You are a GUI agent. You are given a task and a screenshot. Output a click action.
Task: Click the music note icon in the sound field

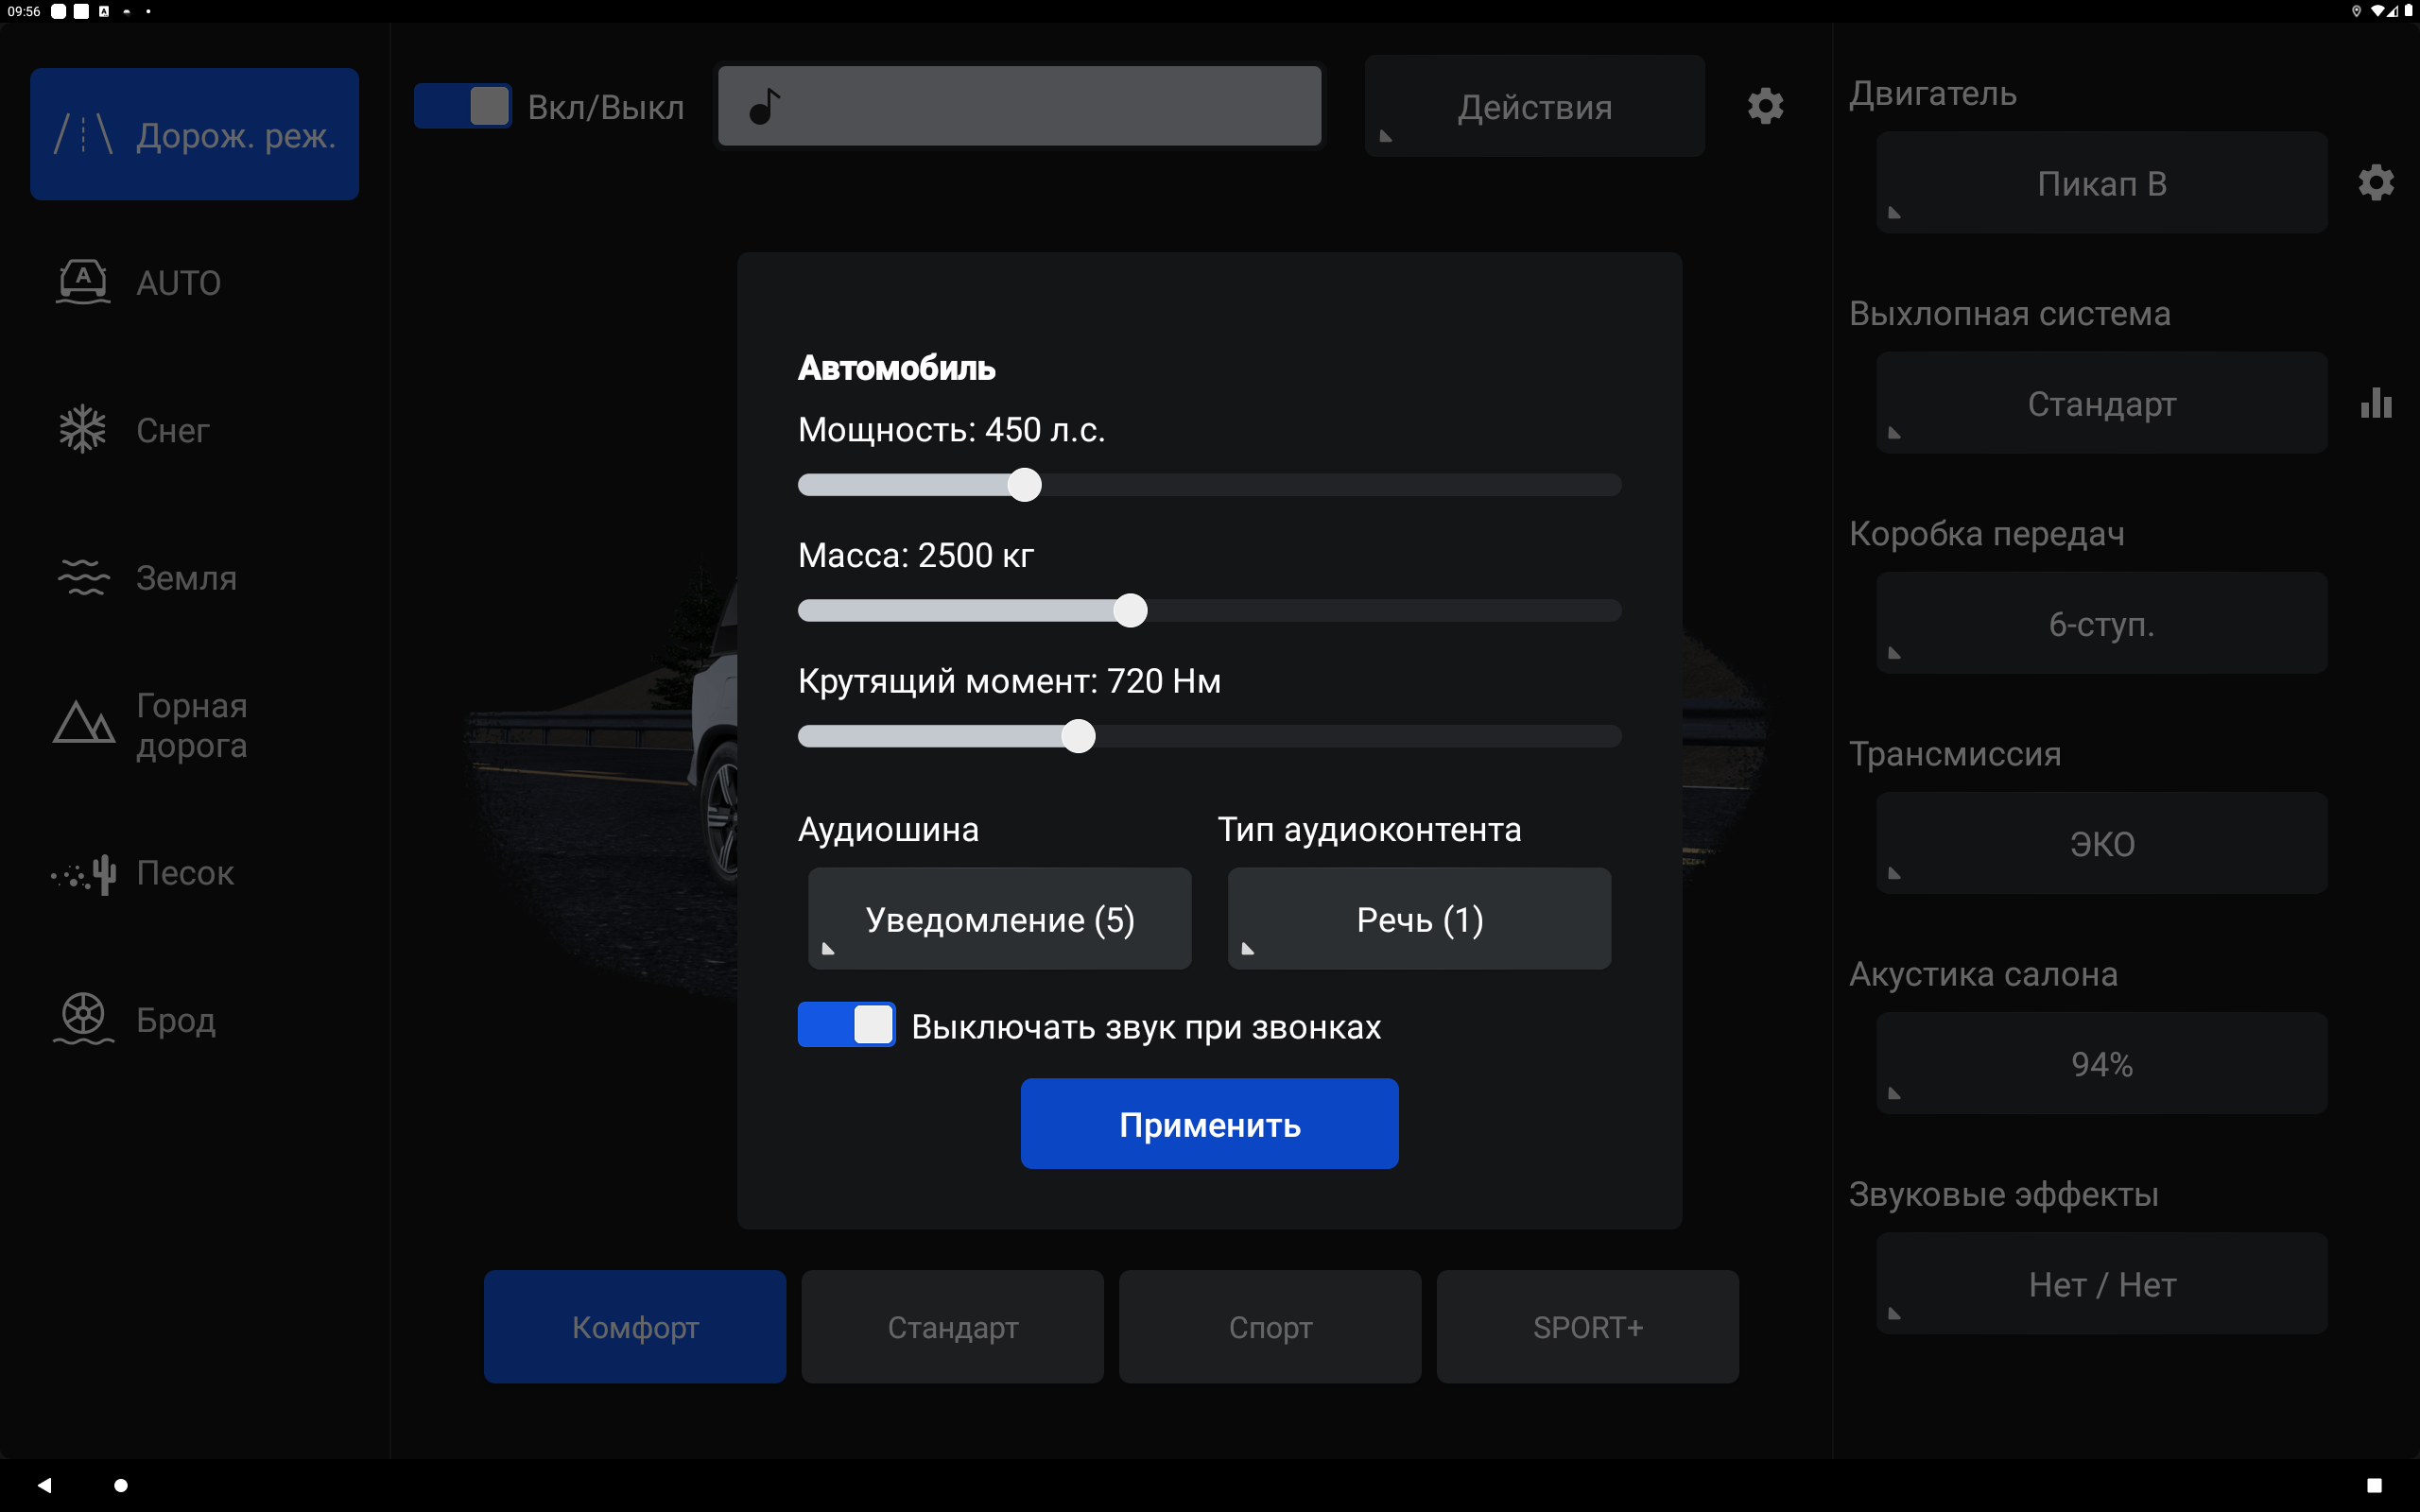[764, 106]
